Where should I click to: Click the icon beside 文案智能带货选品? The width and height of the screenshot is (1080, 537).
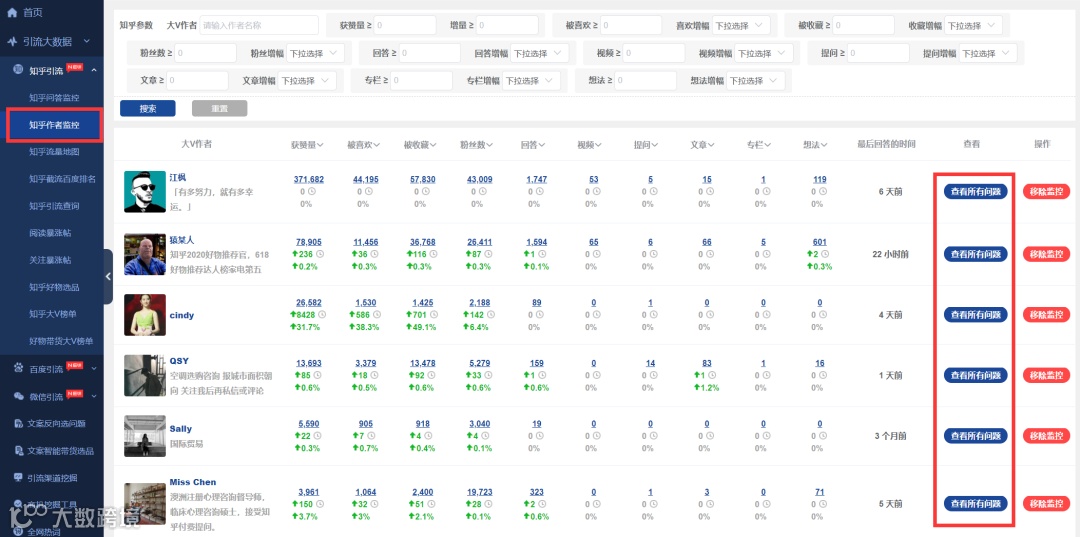click(x=19, y=451)
